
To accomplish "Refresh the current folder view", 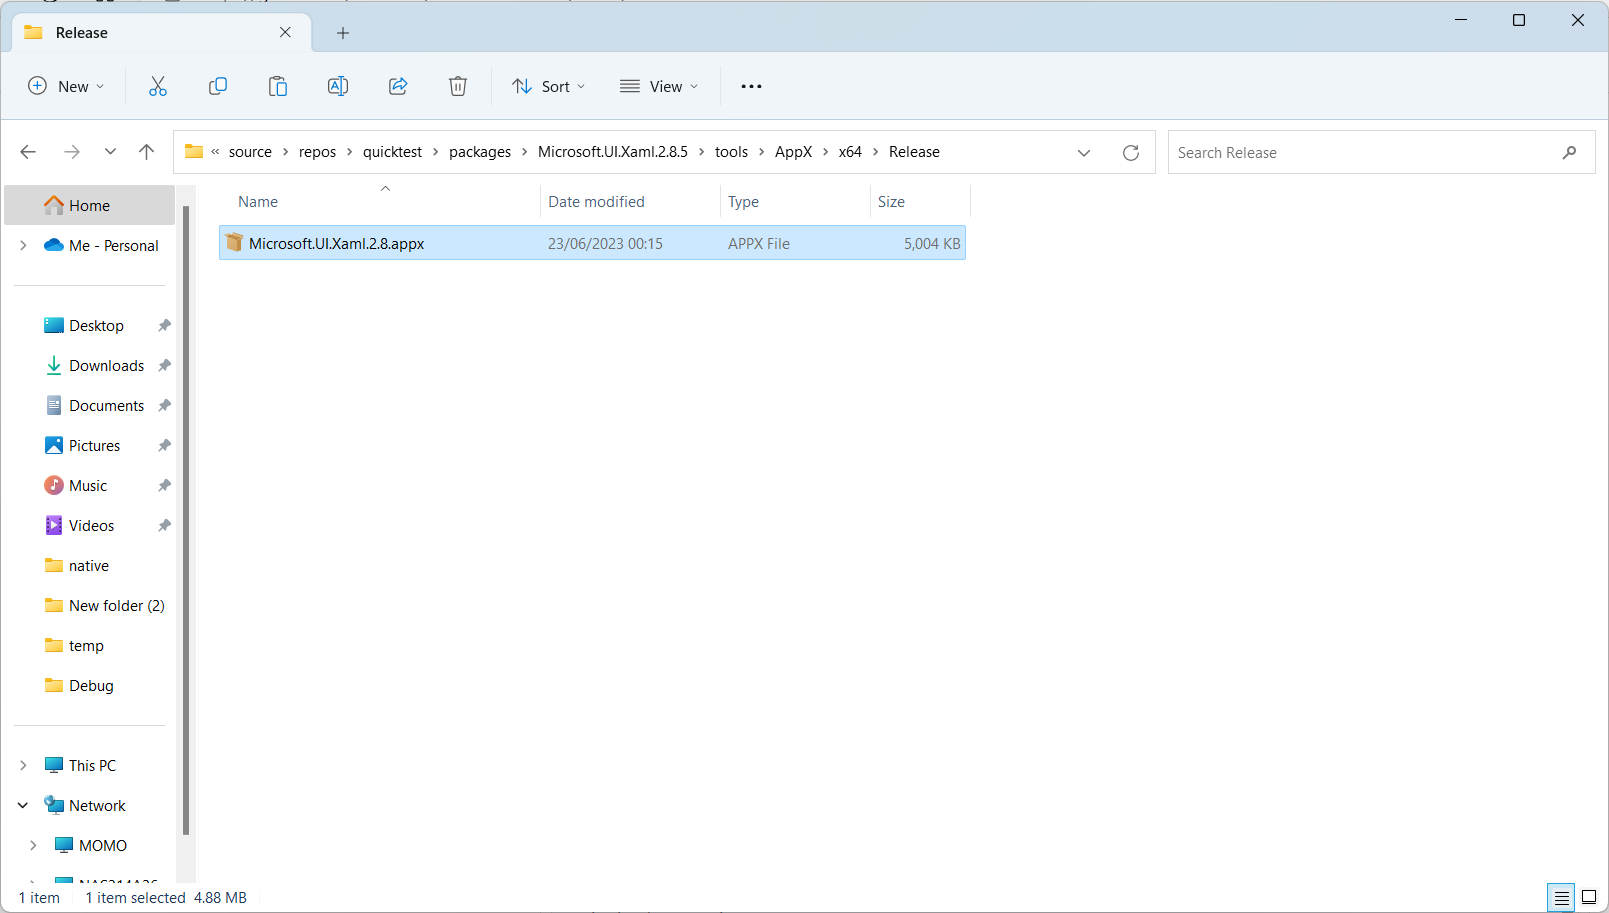I will (x=1131, y=152).
